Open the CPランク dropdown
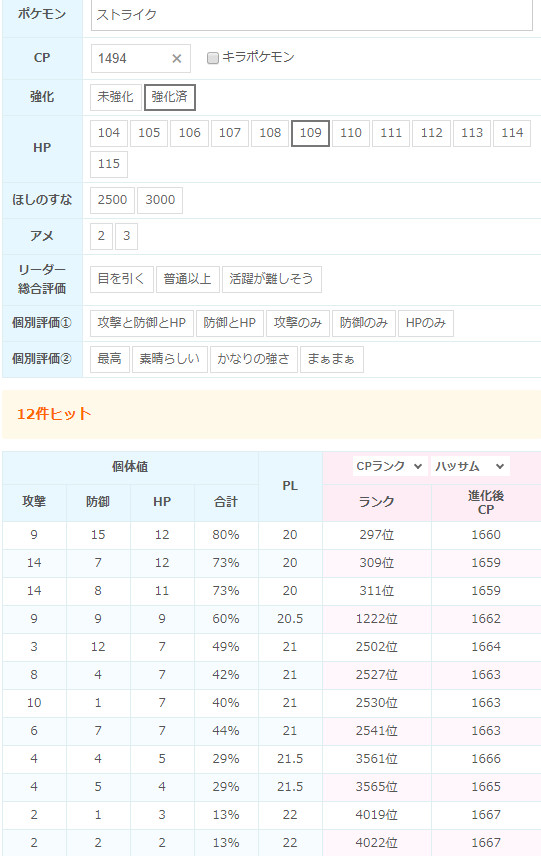This screenshot has width=541, height=856. point(390,467)
